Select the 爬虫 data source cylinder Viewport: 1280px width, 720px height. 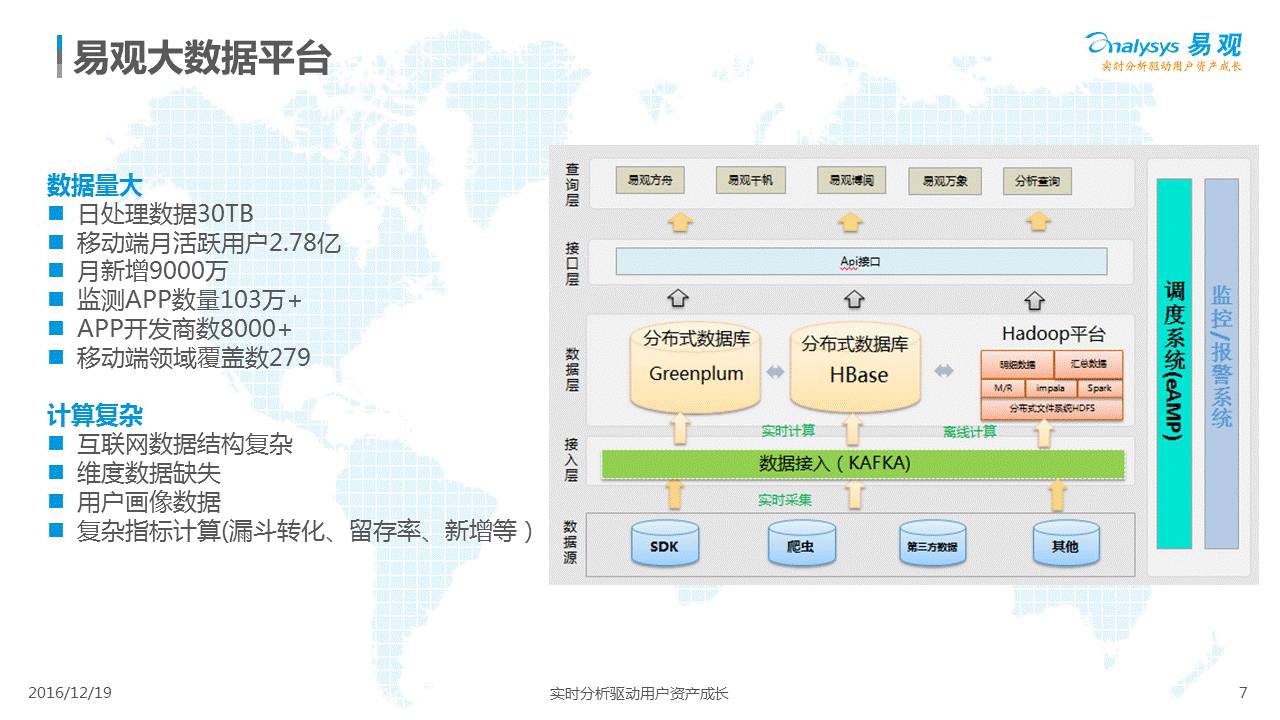point(801,542)
